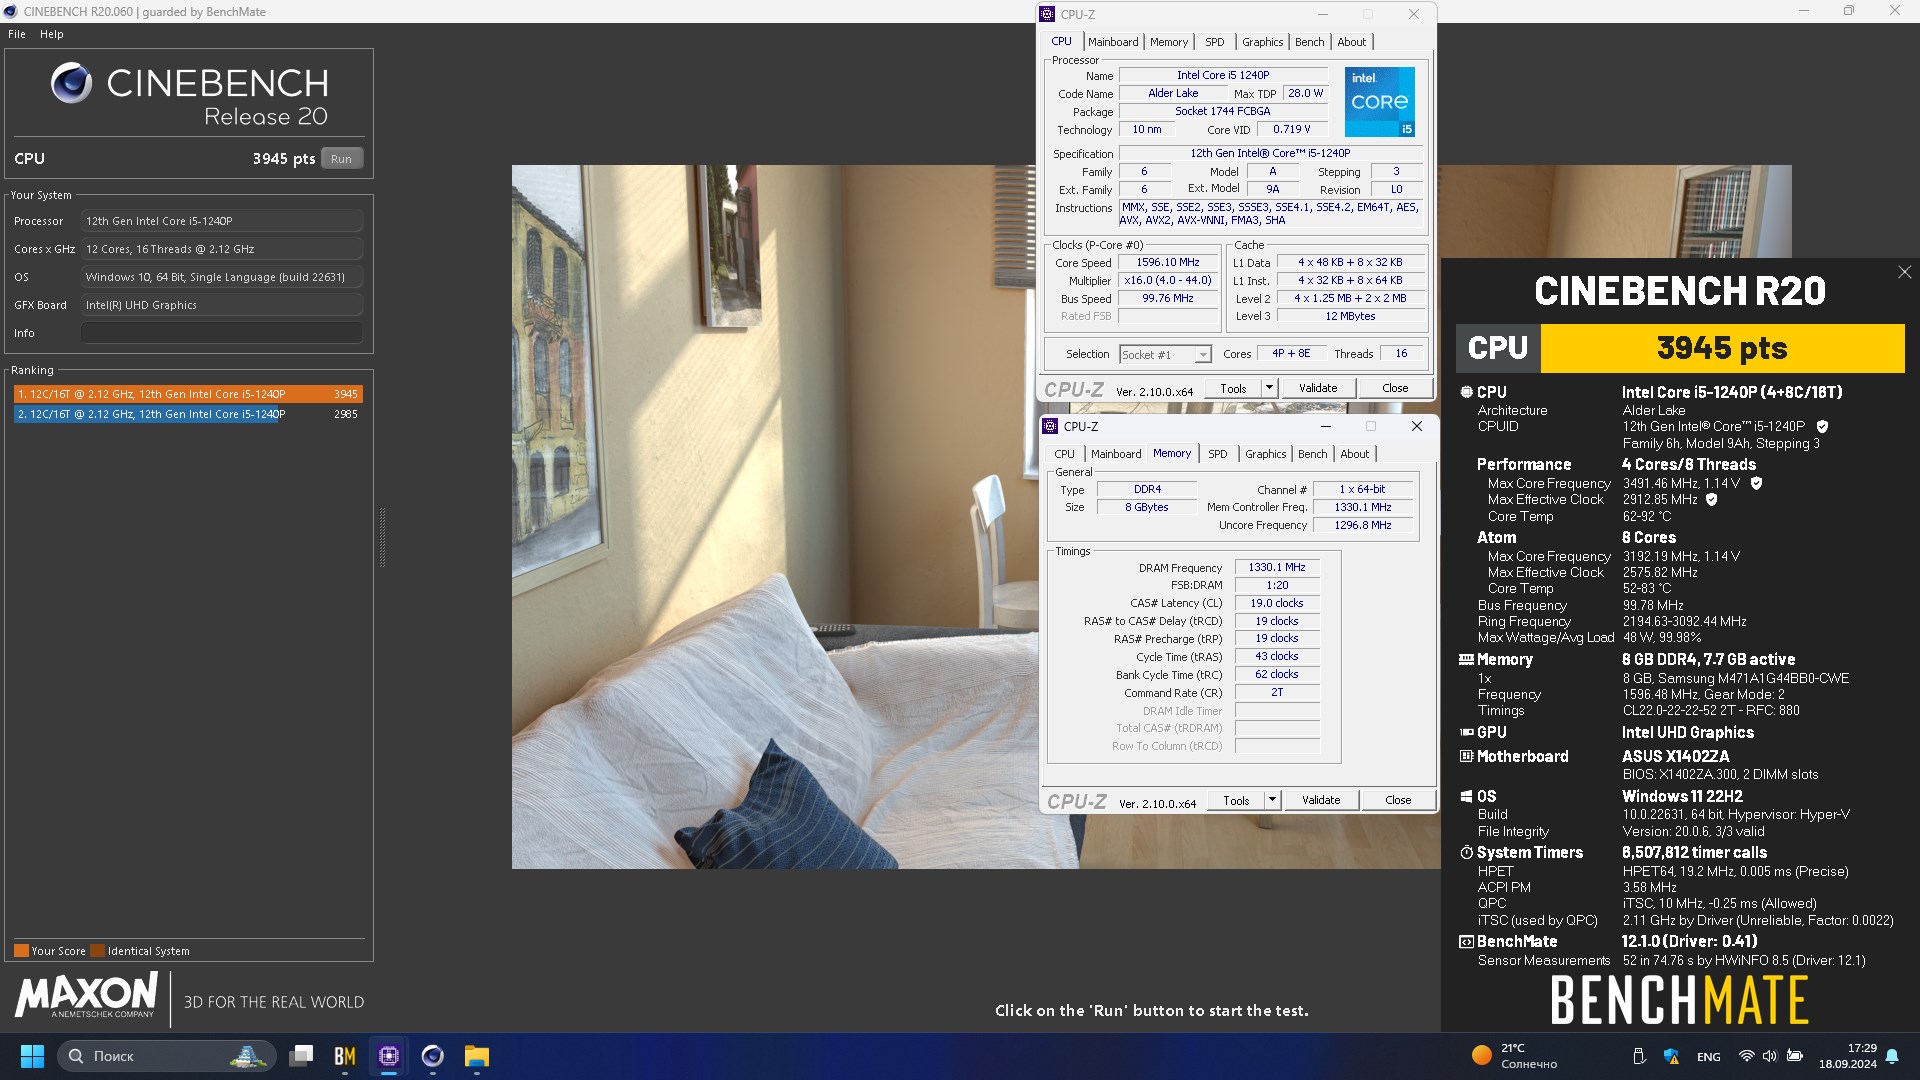Expand Tools dropdown arrow in lower CPU-Z

(x=1272, y=800)
